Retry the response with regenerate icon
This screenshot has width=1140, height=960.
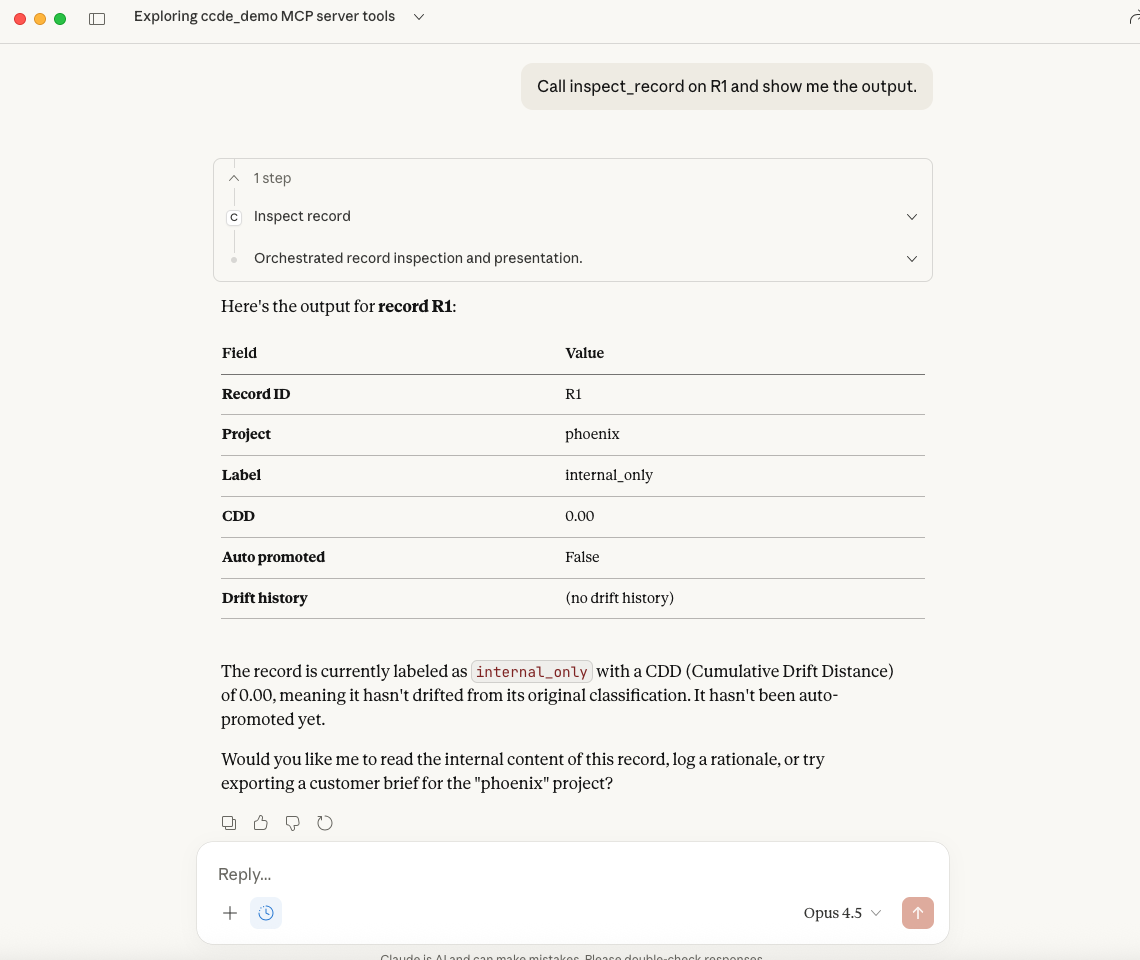[x=325, y=823]
